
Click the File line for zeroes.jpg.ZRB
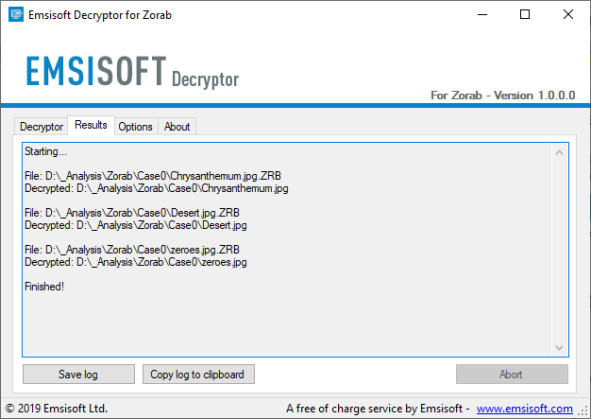[132, 249]
